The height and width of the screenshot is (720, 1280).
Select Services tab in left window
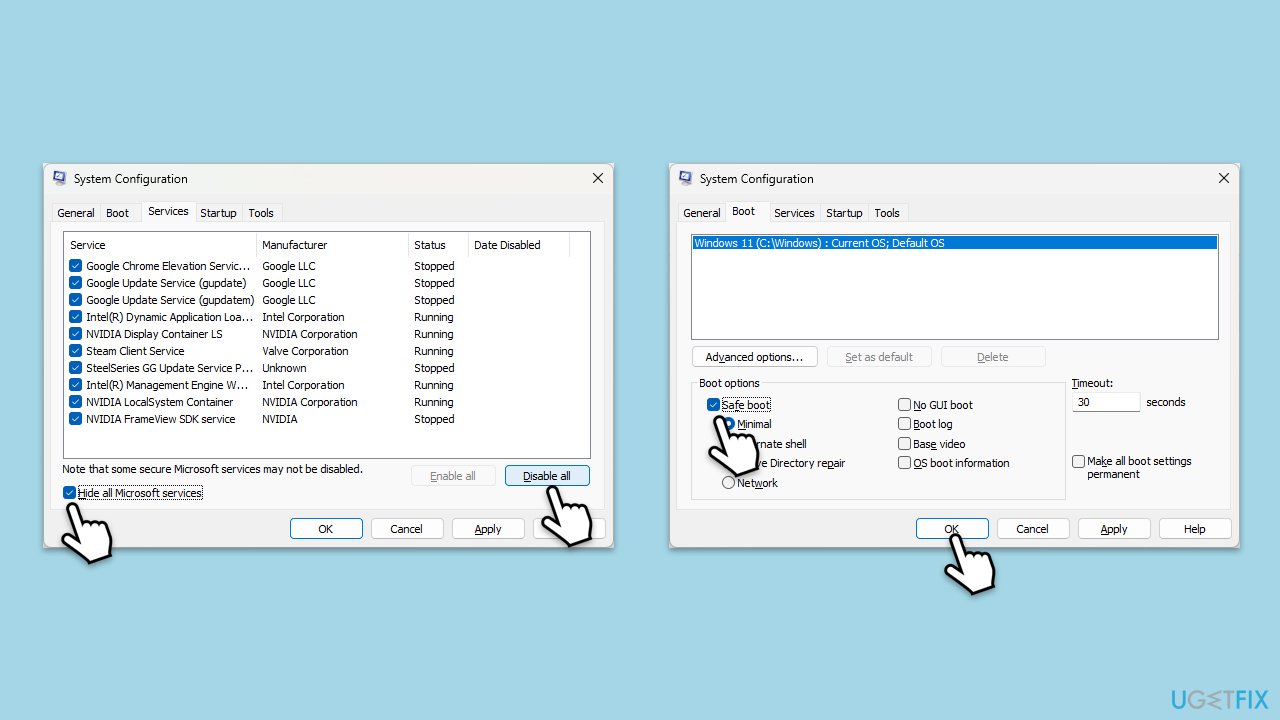[168, 211]
